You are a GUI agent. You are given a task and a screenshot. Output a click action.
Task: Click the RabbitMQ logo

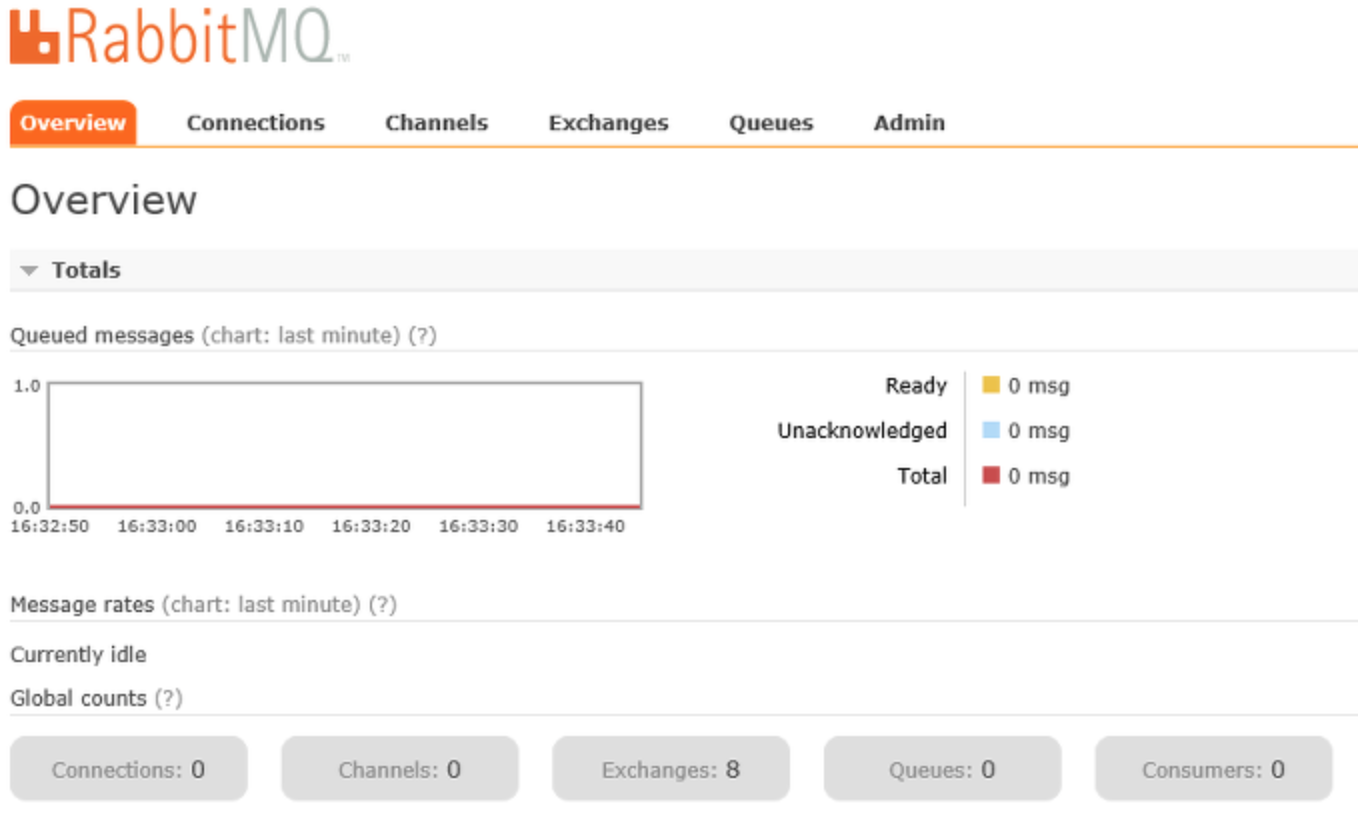[180, 38]
